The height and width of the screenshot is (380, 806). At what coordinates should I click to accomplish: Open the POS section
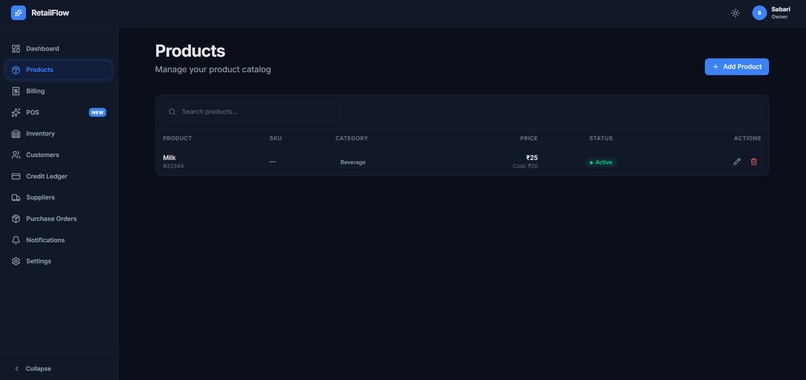59,113
